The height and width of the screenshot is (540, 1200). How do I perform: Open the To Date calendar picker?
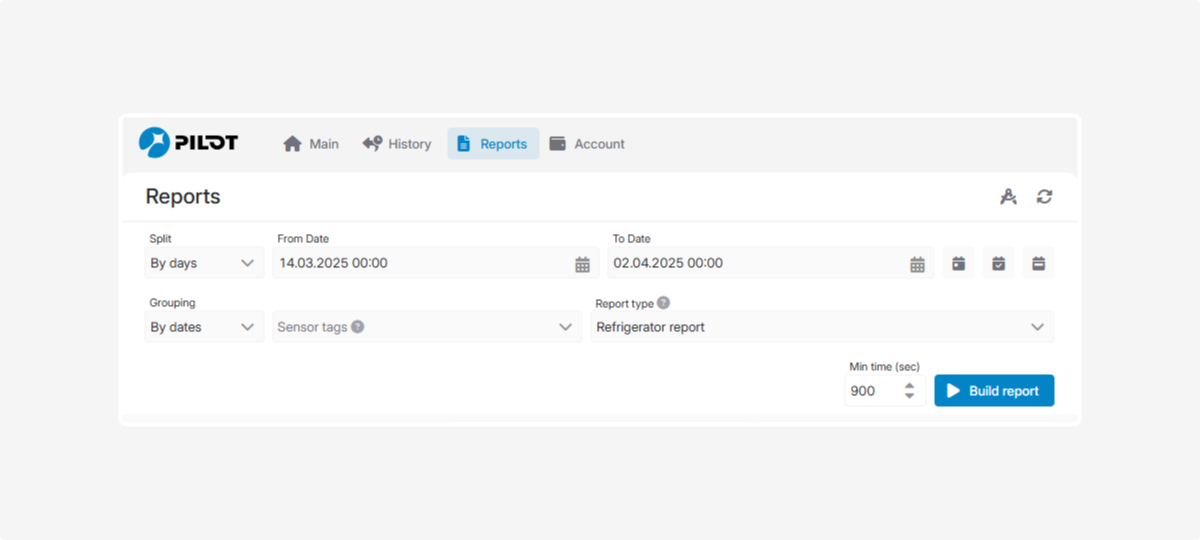tap(917, 264)
